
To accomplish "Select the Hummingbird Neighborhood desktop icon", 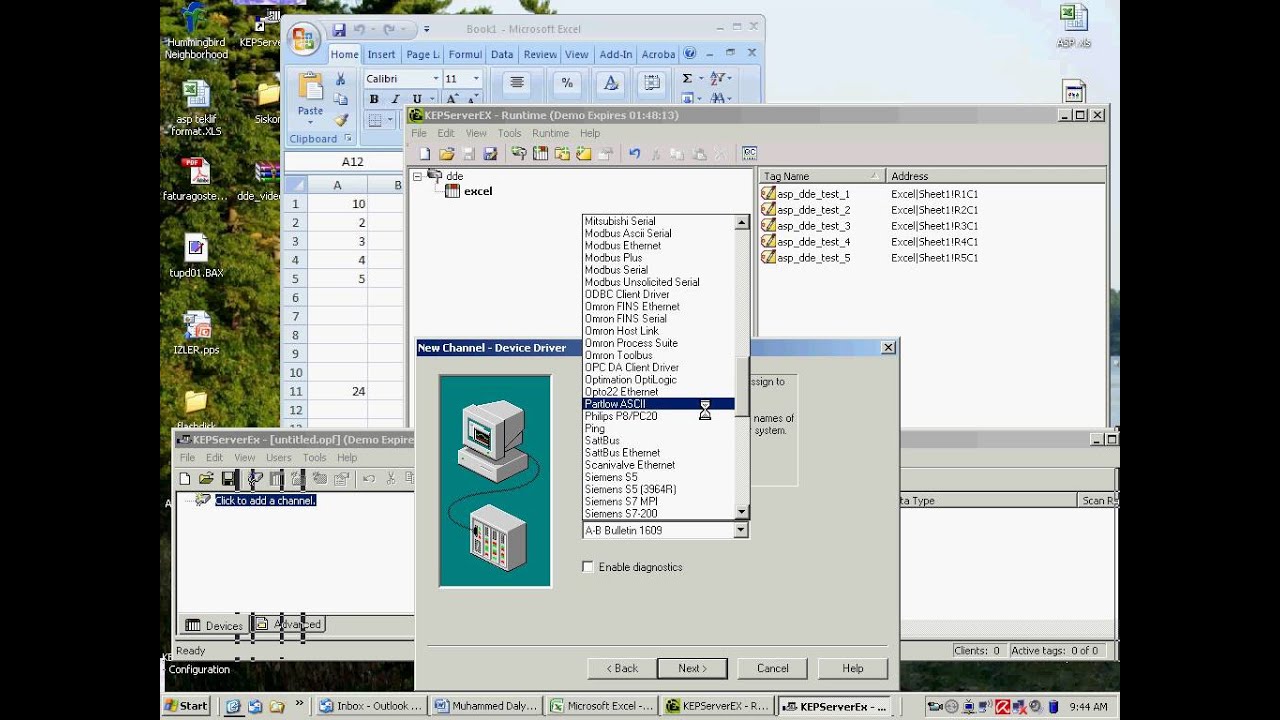I will coord(196,31).
